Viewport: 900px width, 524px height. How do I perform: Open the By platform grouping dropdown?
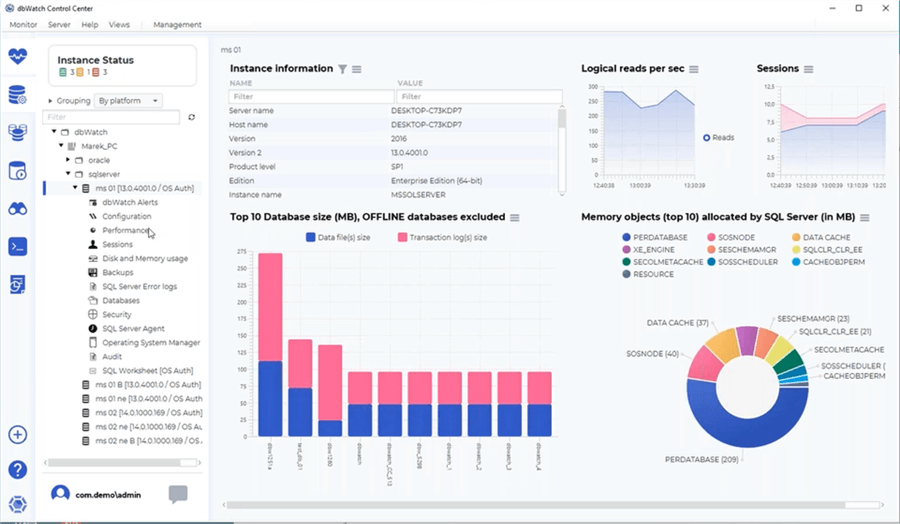(128, 100)
